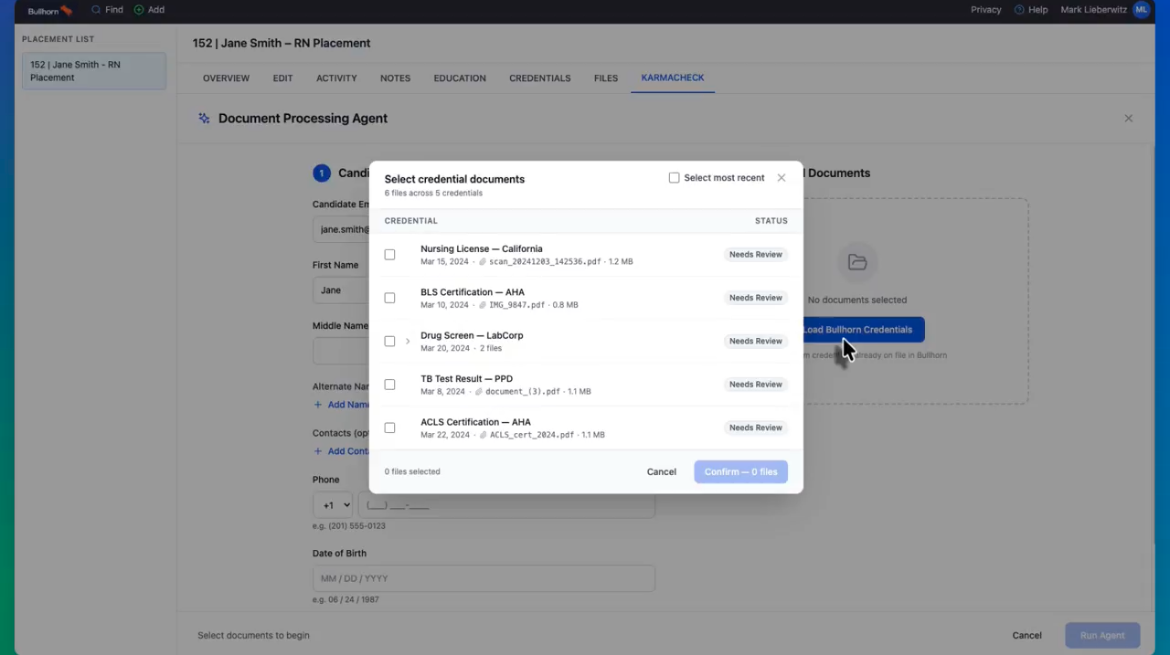Switch to the Notes tab
The height and width of the screenshot is (655, 1170).
click(395, 78)
